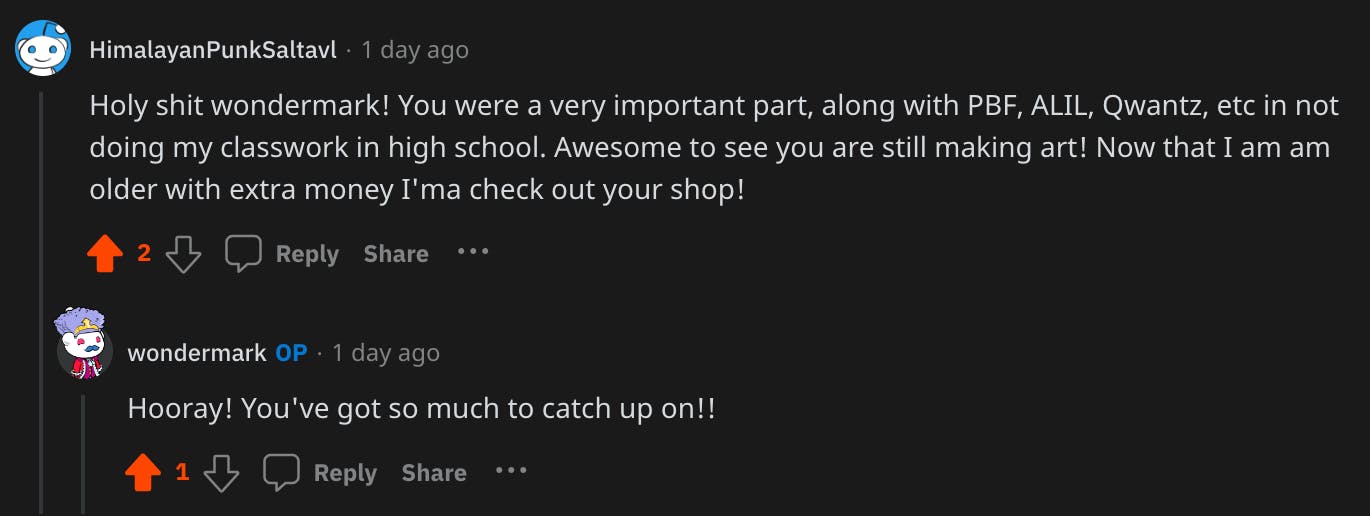Share HimalayanPunkSaltavl's comment
The image size is (1370, 516).
point(396,254)
